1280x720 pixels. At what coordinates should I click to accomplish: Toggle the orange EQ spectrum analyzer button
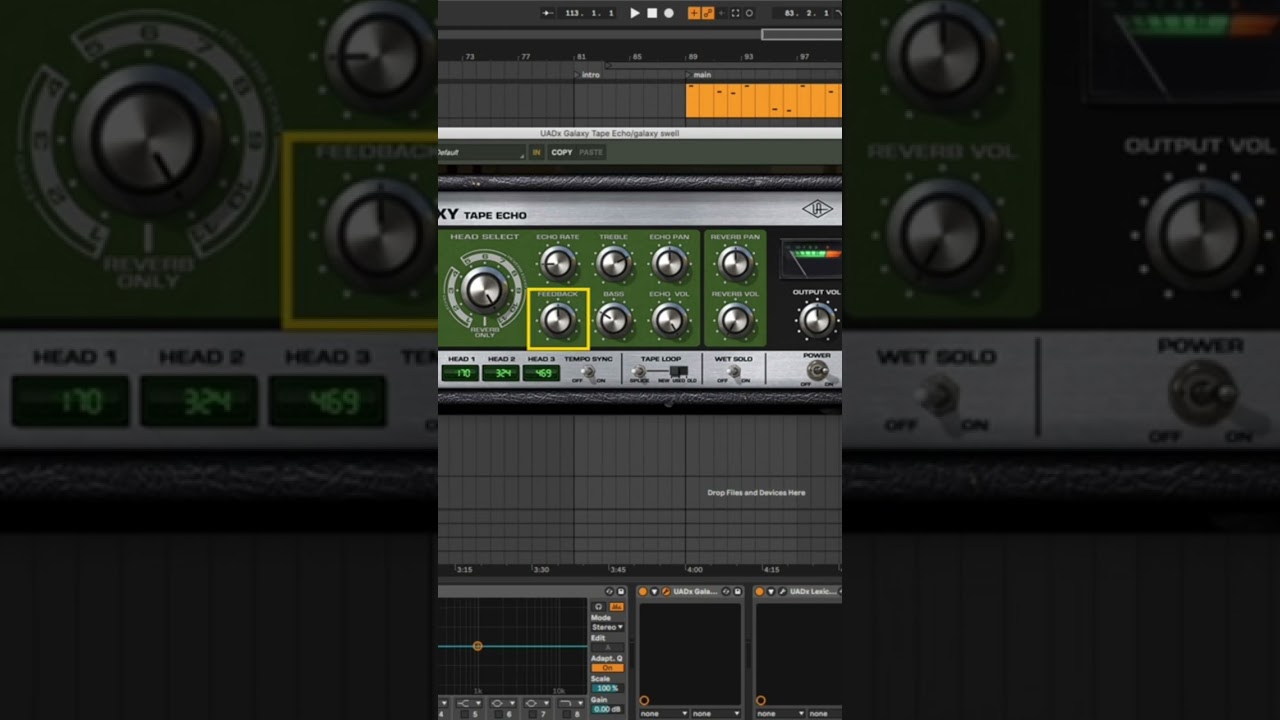point(617,607)
